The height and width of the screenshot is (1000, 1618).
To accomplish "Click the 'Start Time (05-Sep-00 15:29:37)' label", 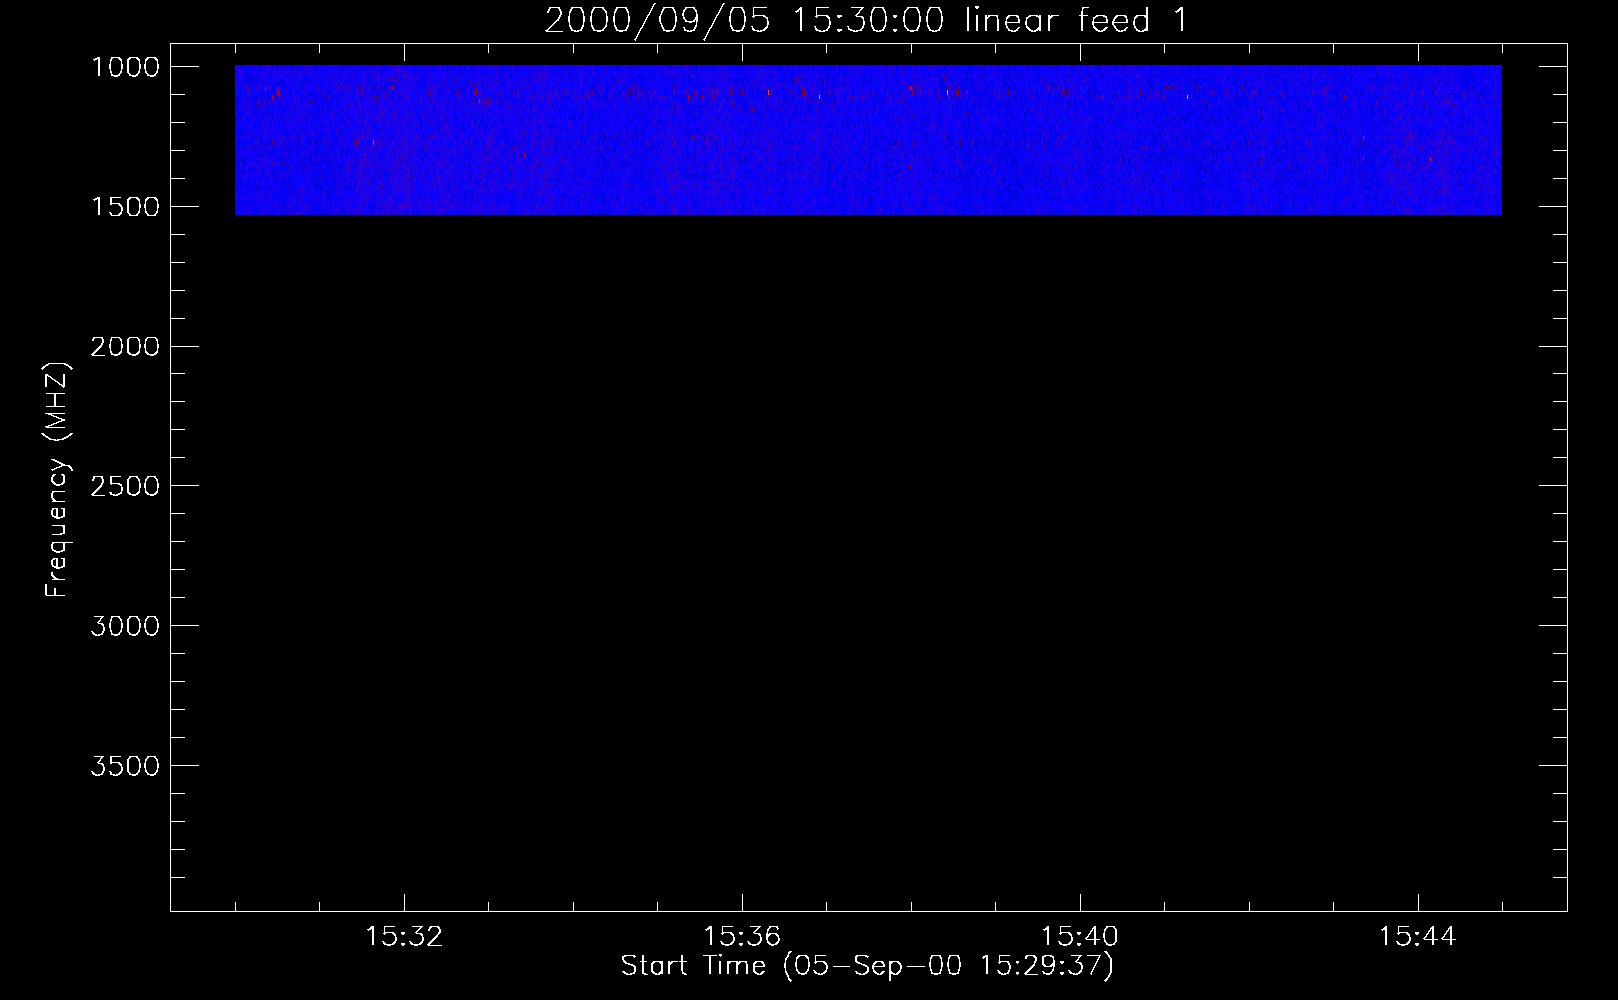I will tap(867, 966).
